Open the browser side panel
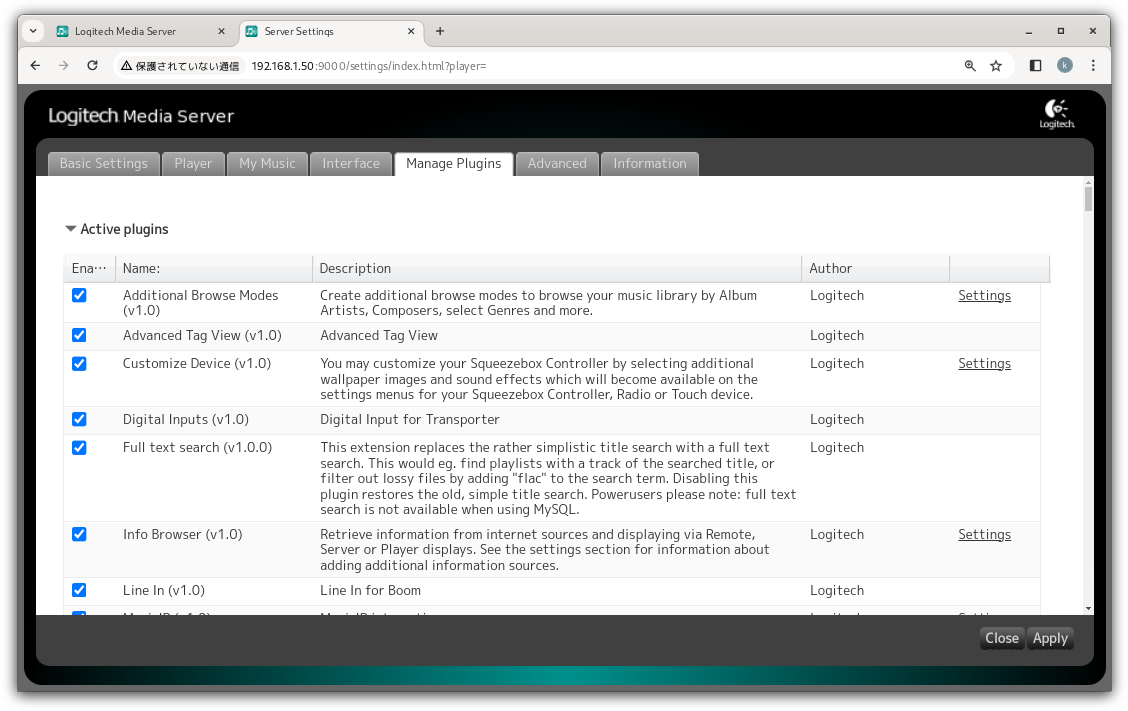Image resolution: width=1128 pixels, height=711 pixels. pos(1036,65)
